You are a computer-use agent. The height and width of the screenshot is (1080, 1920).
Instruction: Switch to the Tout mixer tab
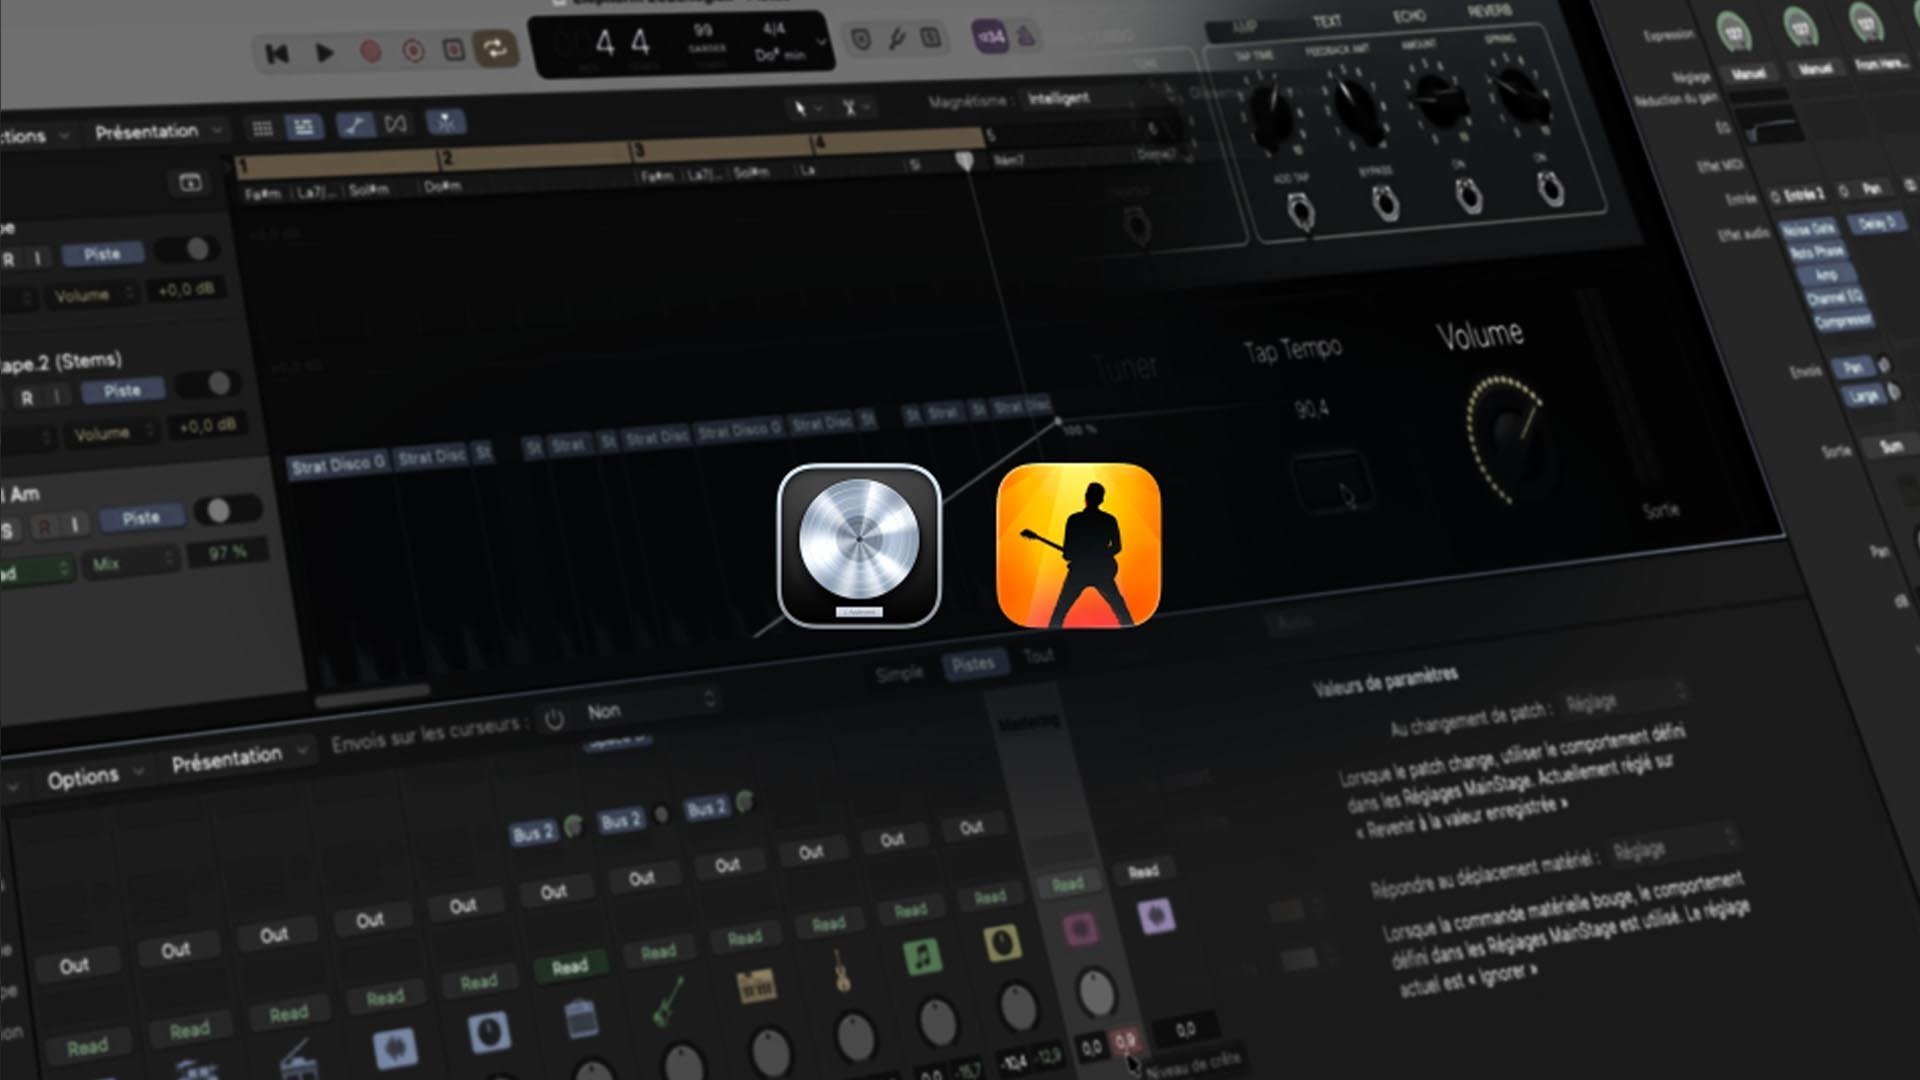pyautogui.click(x=1038, y=656)
